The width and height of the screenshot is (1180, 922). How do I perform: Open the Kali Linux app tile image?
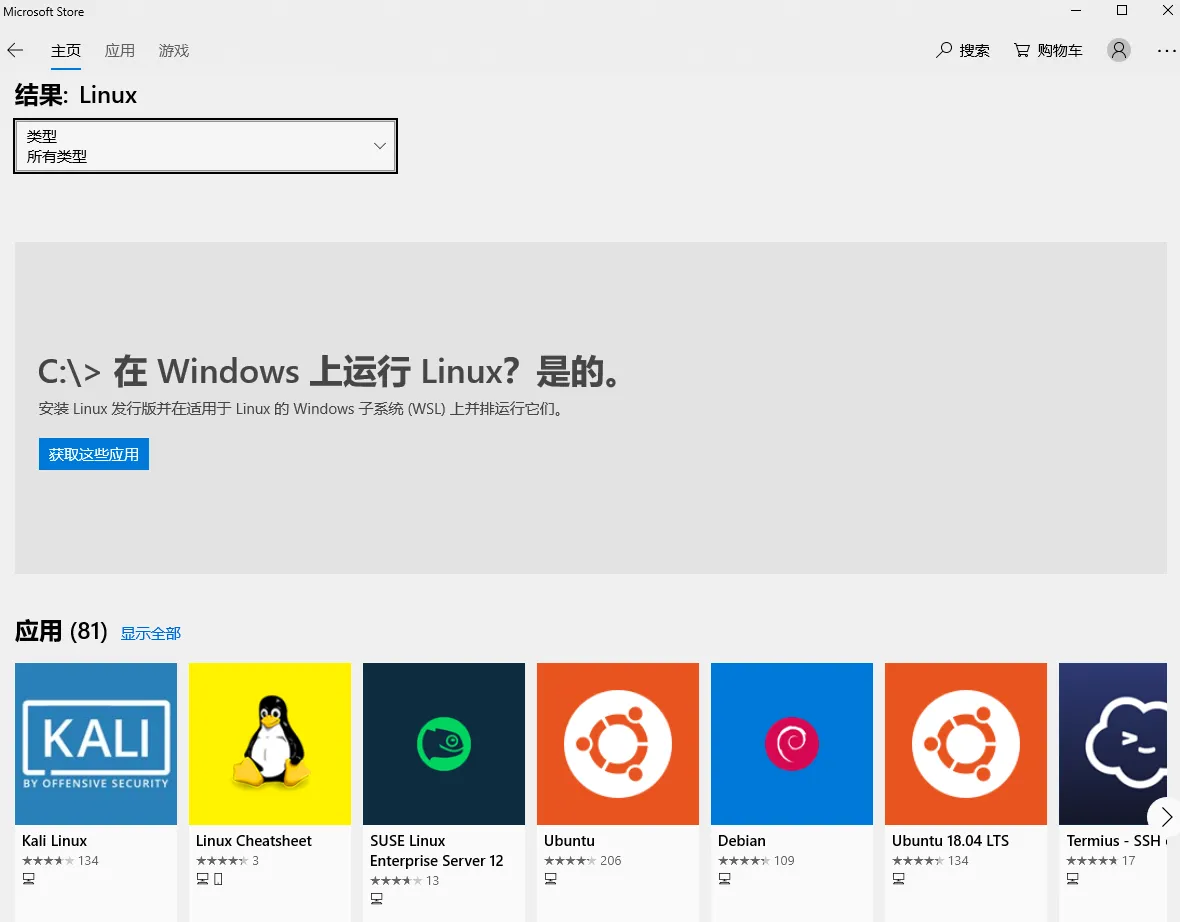(96, 744)
